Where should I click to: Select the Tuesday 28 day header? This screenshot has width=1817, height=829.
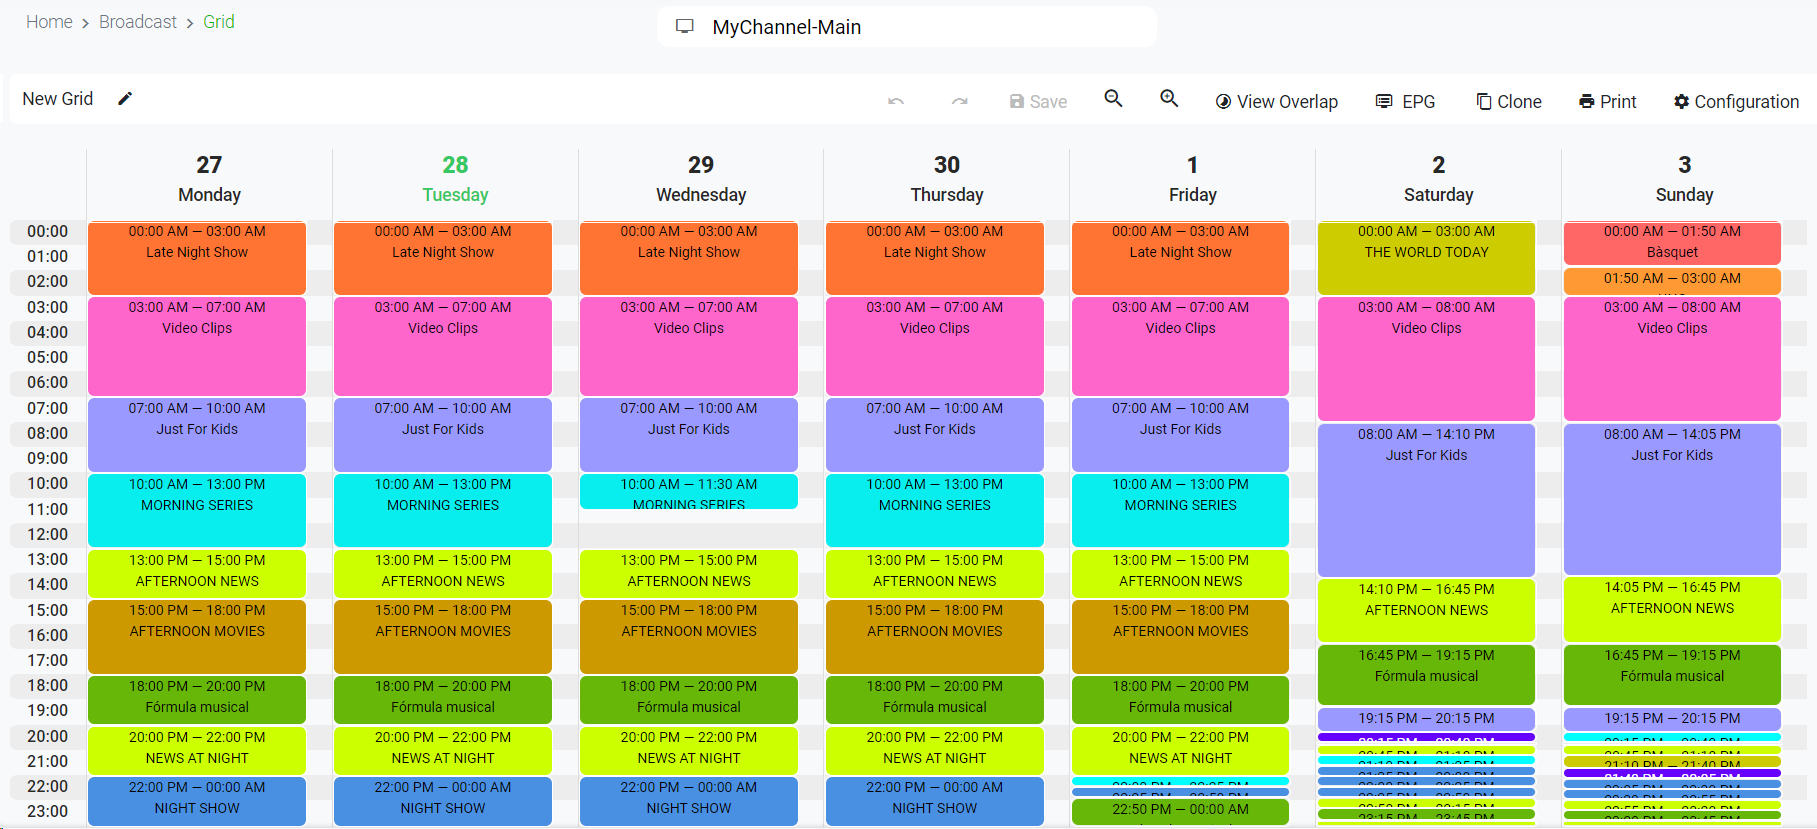click(x=455, y=179)
